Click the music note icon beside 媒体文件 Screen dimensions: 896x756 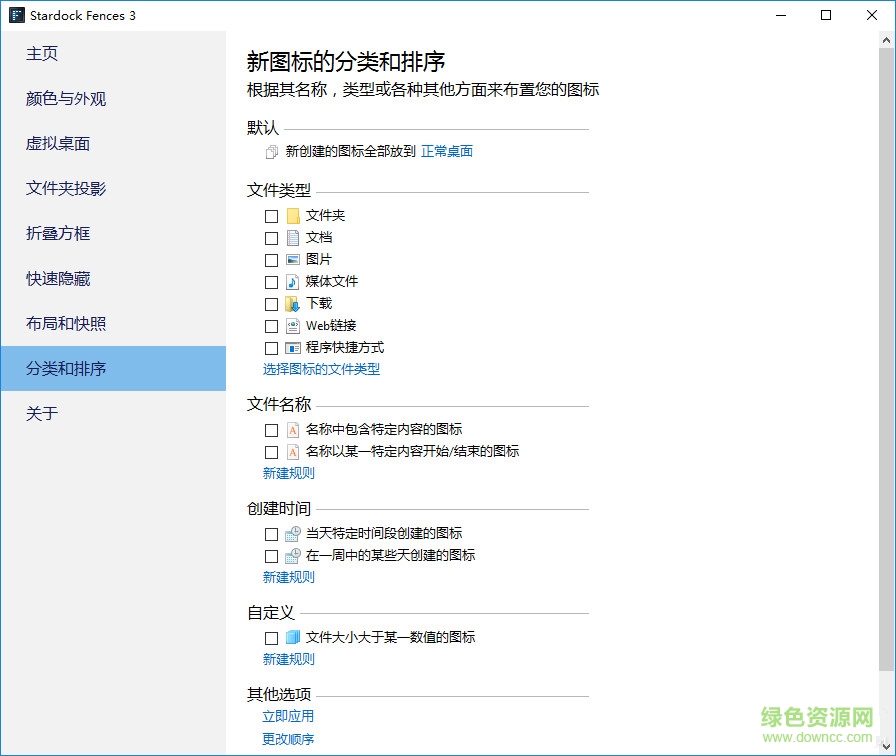293,282
